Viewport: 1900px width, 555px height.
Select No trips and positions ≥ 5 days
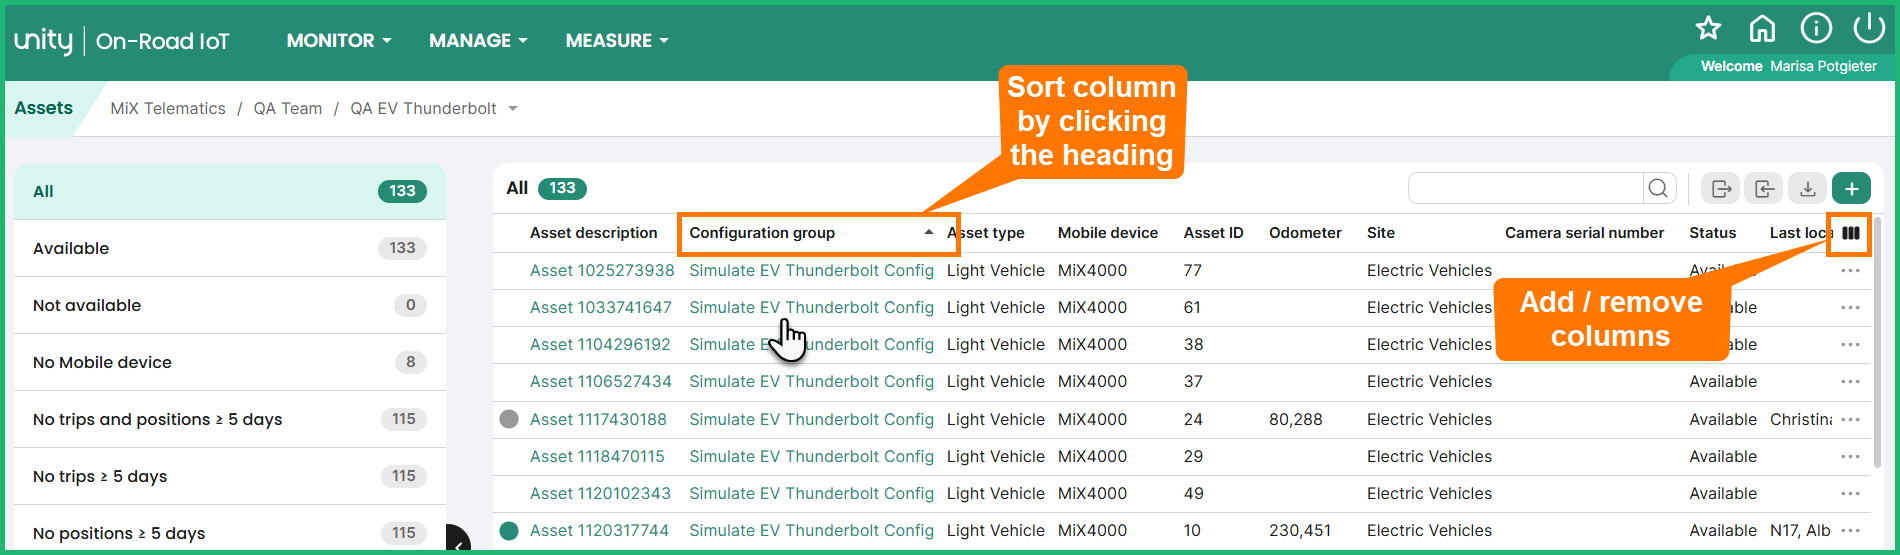[230, 420]
